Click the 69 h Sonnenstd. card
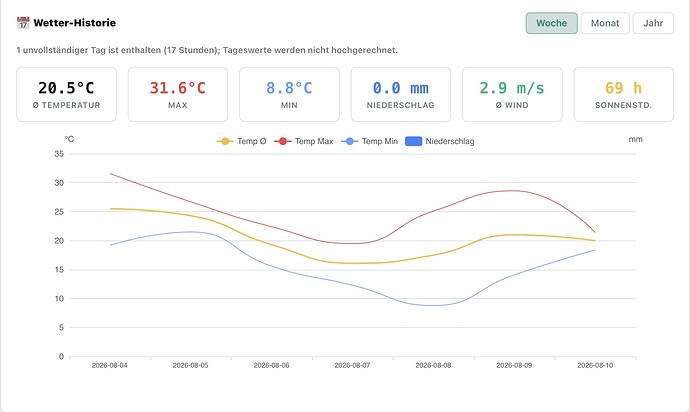690x412 pixels. (x=624, y=94)
